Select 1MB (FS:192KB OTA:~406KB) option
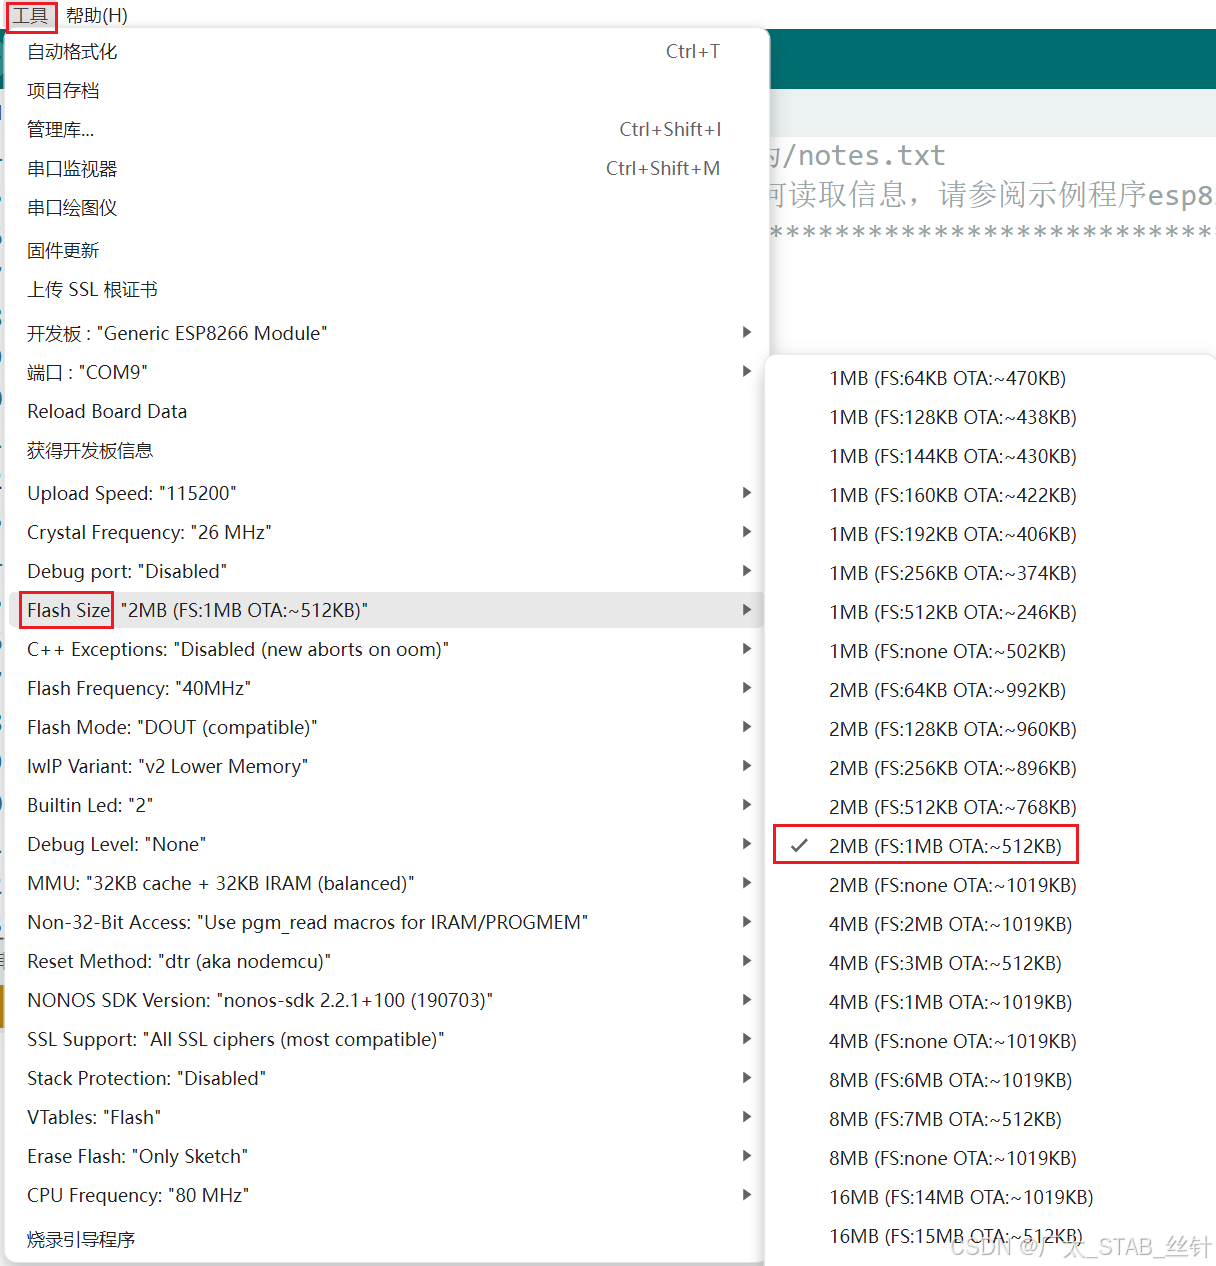Viewport: 1216px width, 1266px height. pos(990,534)
